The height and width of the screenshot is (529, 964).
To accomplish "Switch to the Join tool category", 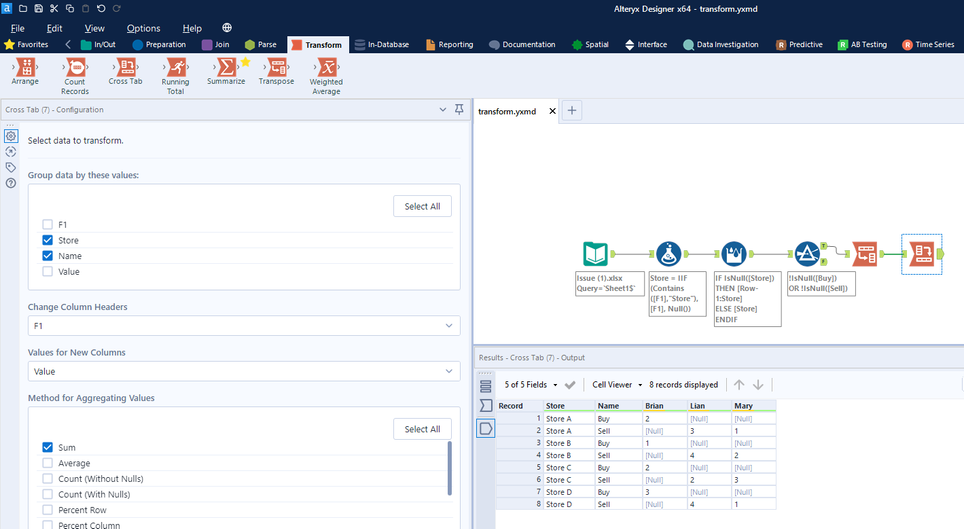I will click(216, 44).
